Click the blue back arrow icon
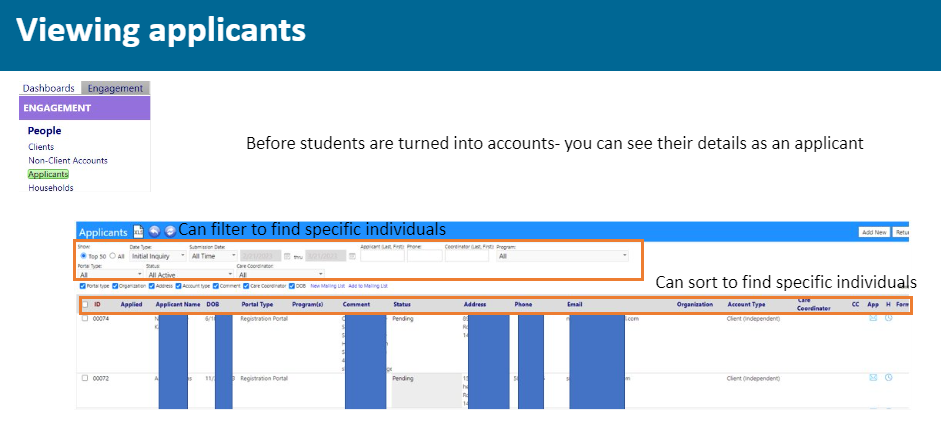Screen dimensions: 941x436 point(154,231)
